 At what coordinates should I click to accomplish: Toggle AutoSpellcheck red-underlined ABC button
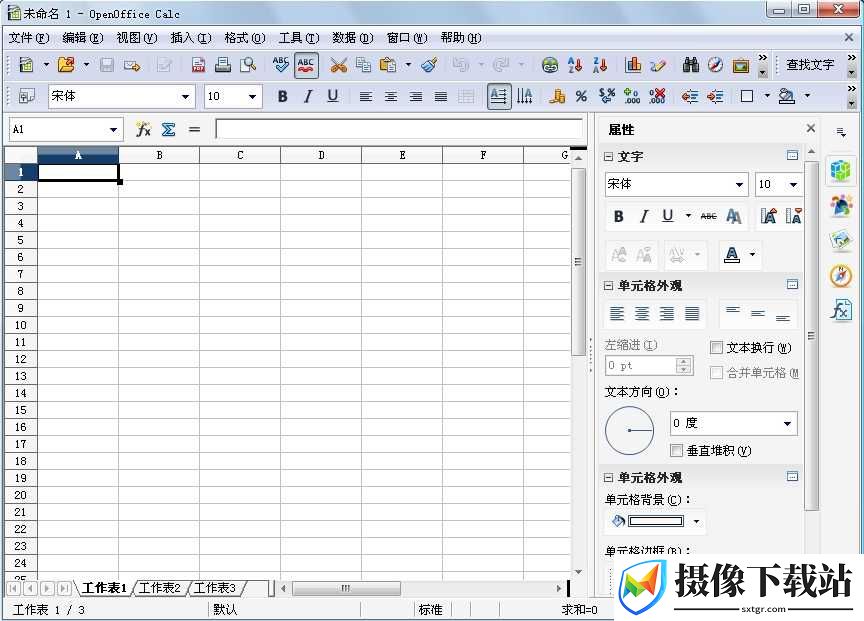pos(306,65)
